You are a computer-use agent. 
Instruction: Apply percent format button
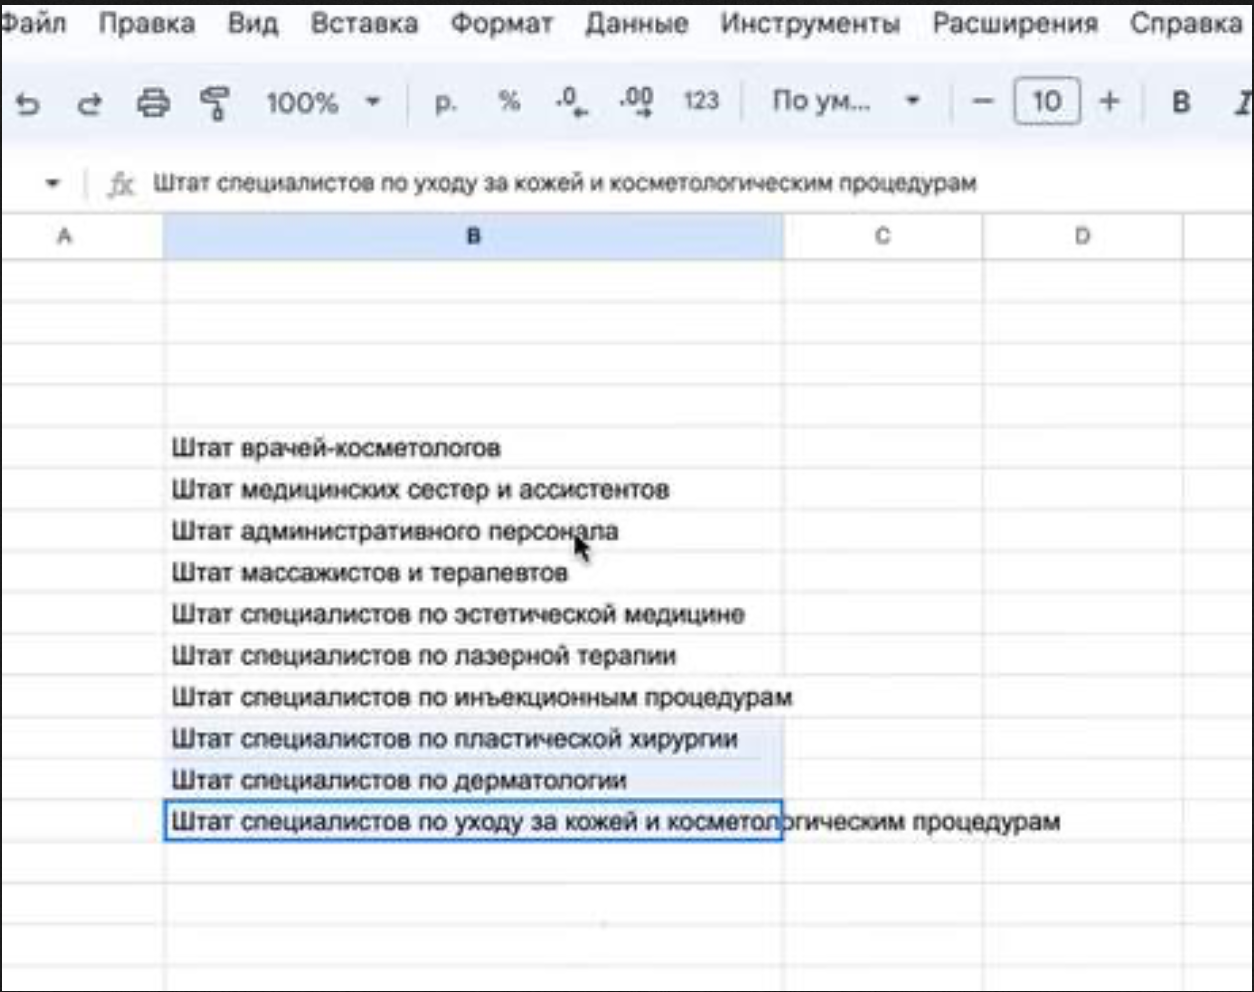pyautogui.click(x=509, y=101)
